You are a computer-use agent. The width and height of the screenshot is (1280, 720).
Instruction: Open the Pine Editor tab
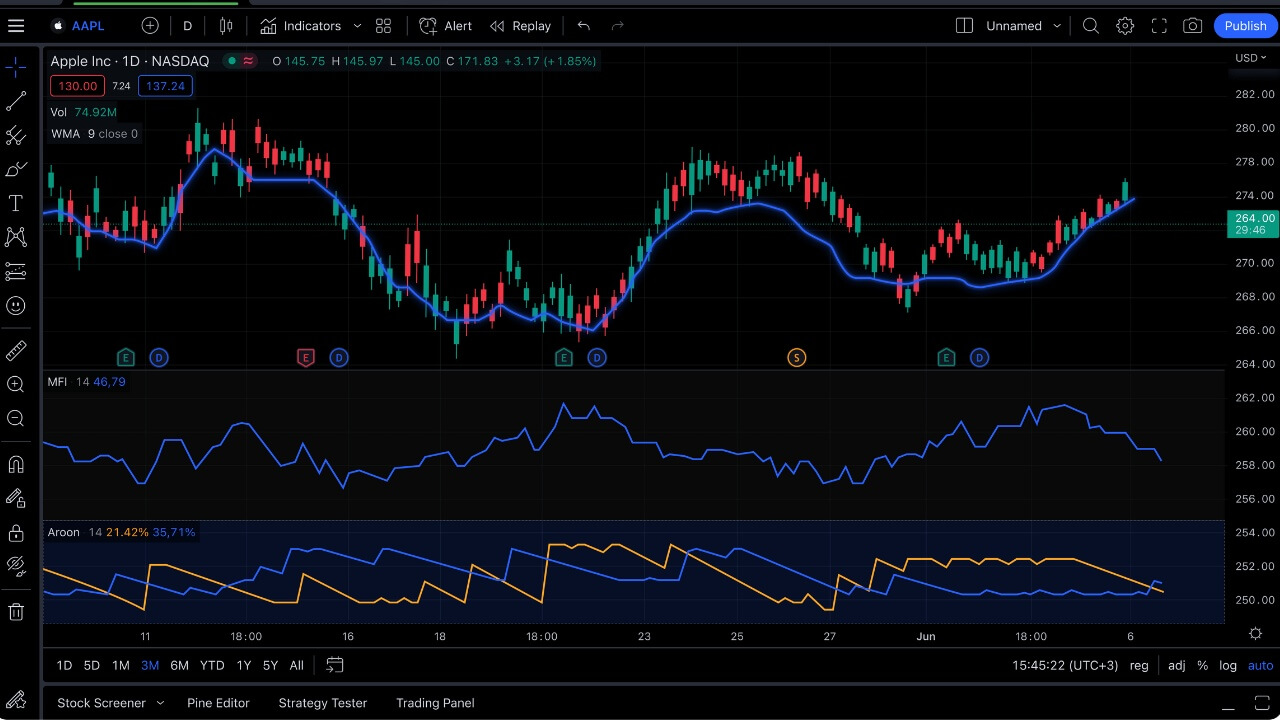coord(218,703)
